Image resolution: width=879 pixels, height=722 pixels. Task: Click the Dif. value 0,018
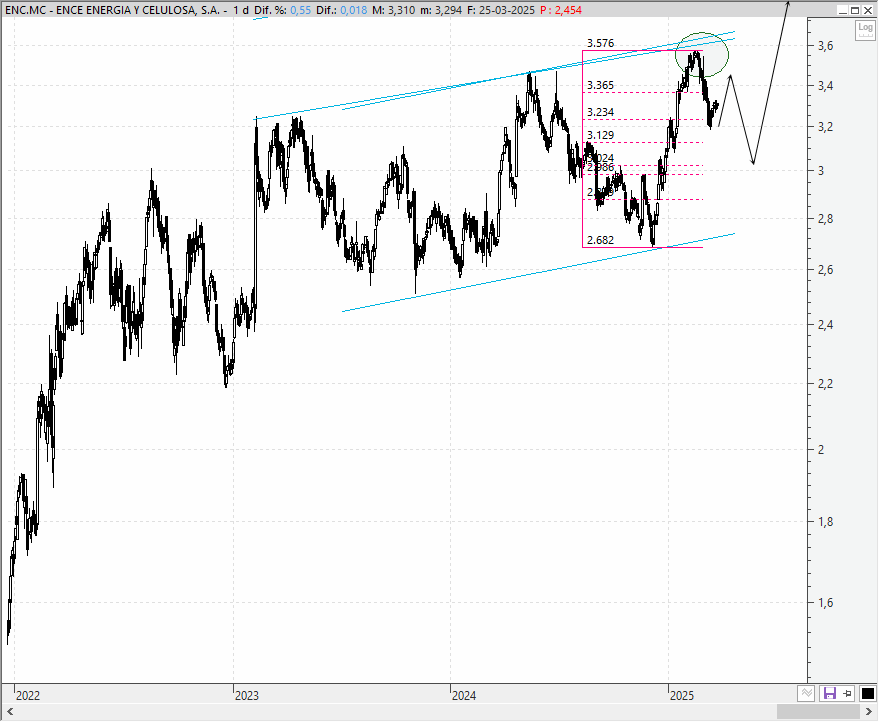tap(354, 10)
